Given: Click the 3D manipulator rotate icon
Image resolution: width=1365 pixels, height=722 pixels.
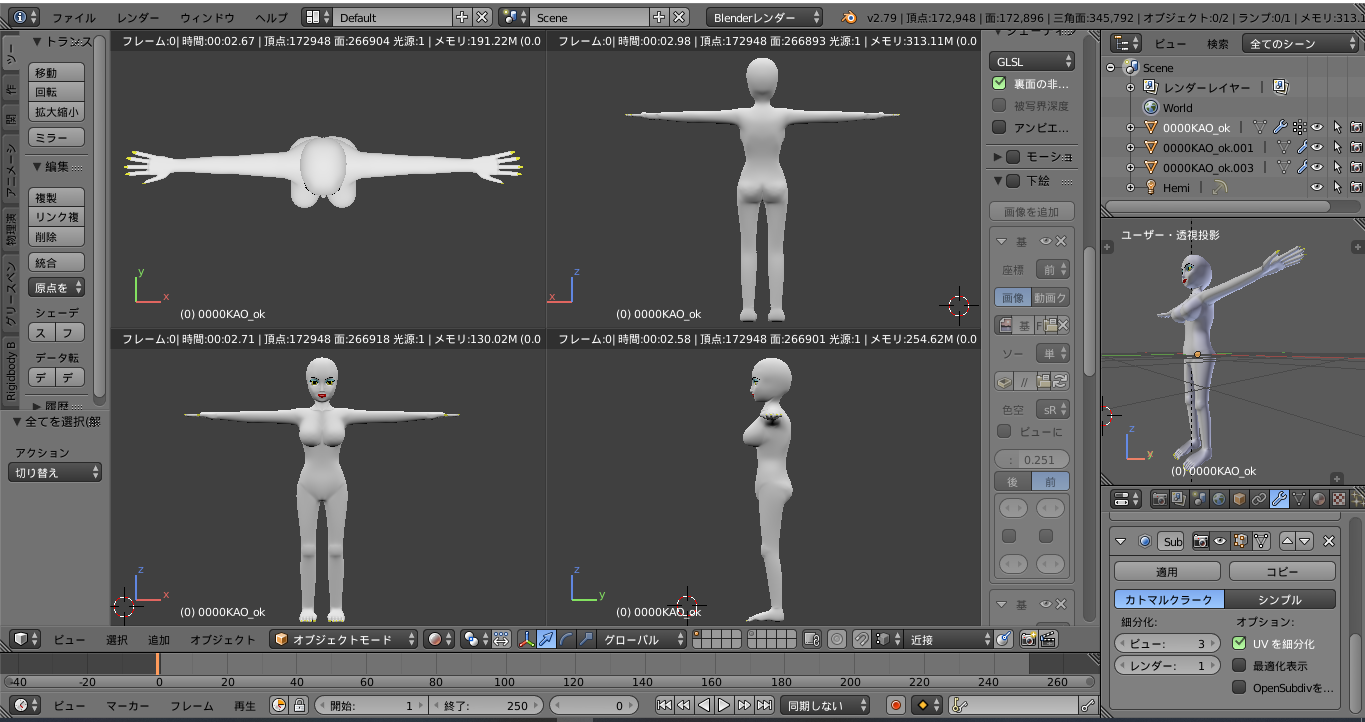Looking at the screenshot, I should [566, 640].
